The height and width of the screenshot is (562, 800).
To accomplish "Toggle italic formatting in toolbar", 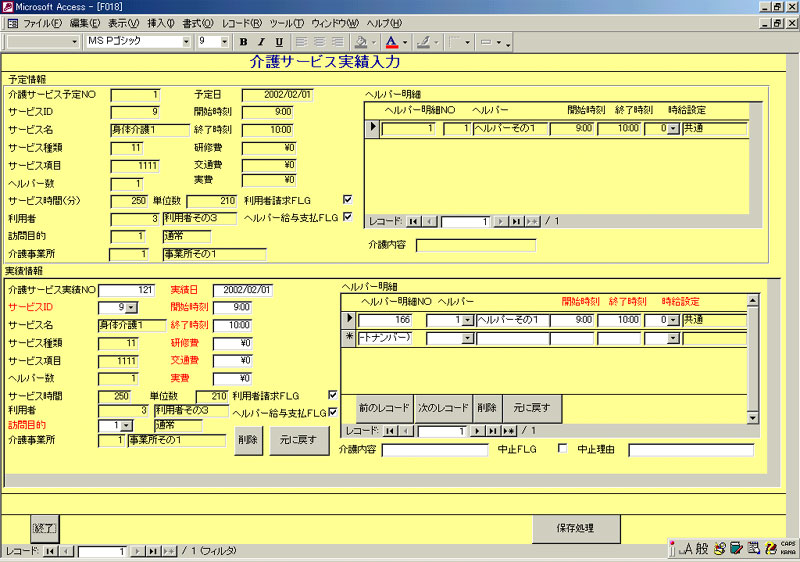I will click(261, 42).
